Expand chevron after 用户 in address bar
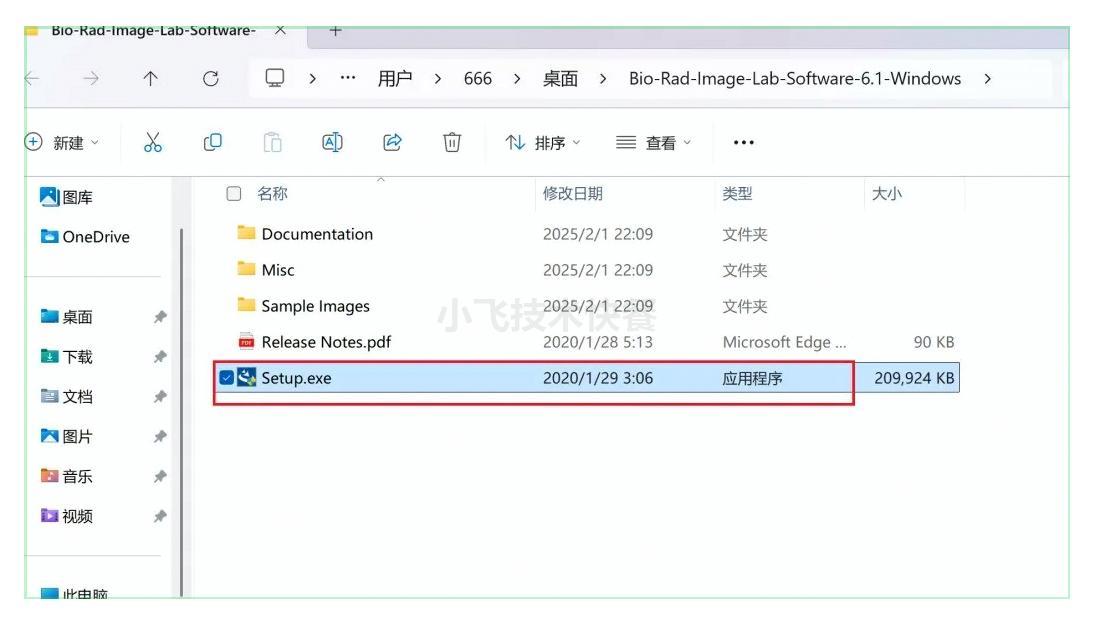Image resolution: width=1094 pixels, height=626 pixels. pos(437,79)
